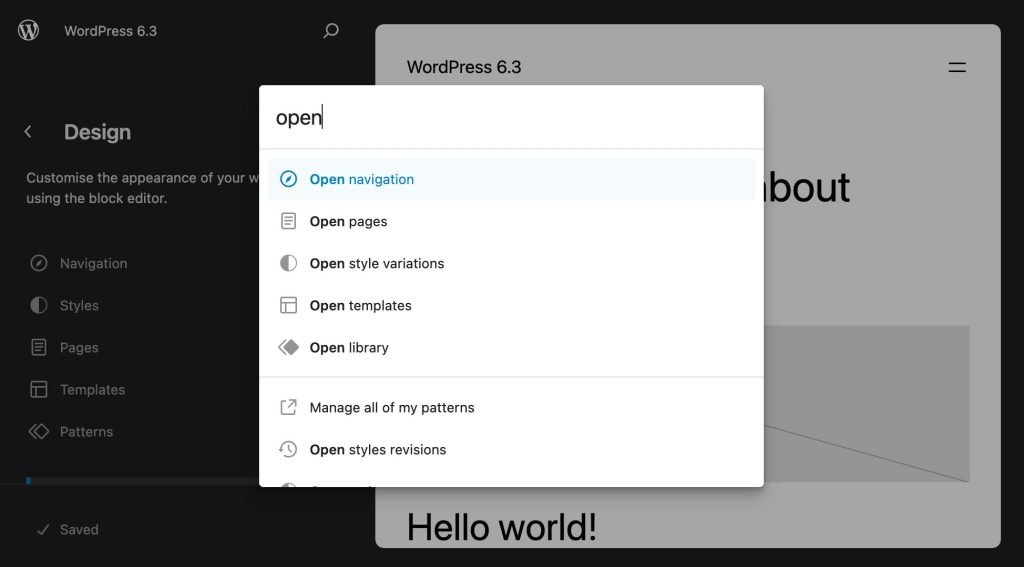This screenshot has height=567, width=1024.
Task: Click the layout icon beside Open templates
Action: [288, 305]
